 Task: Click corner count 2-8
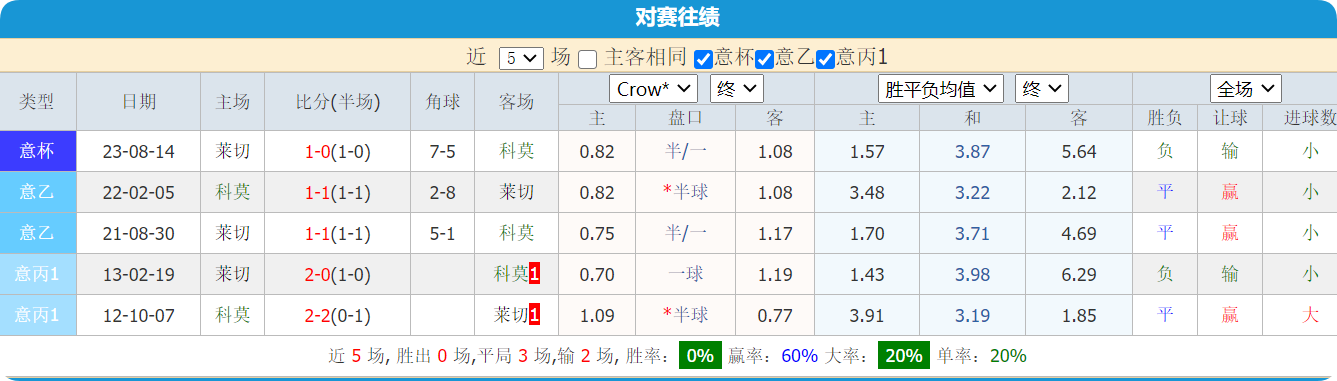click(x=442, y=193)
